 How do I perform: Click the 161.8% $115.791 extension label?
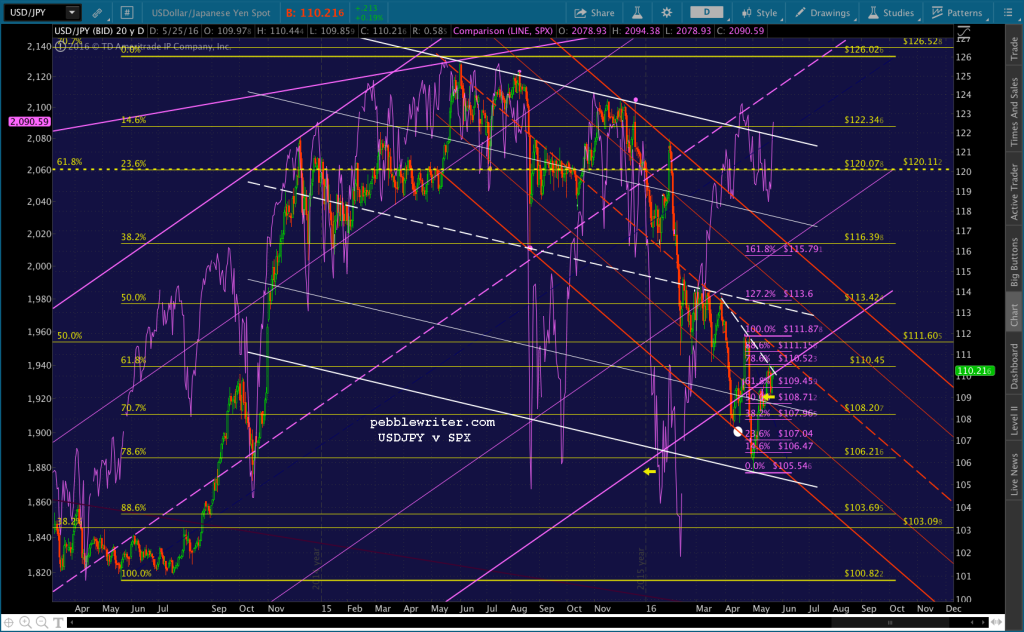click(784, 249)
